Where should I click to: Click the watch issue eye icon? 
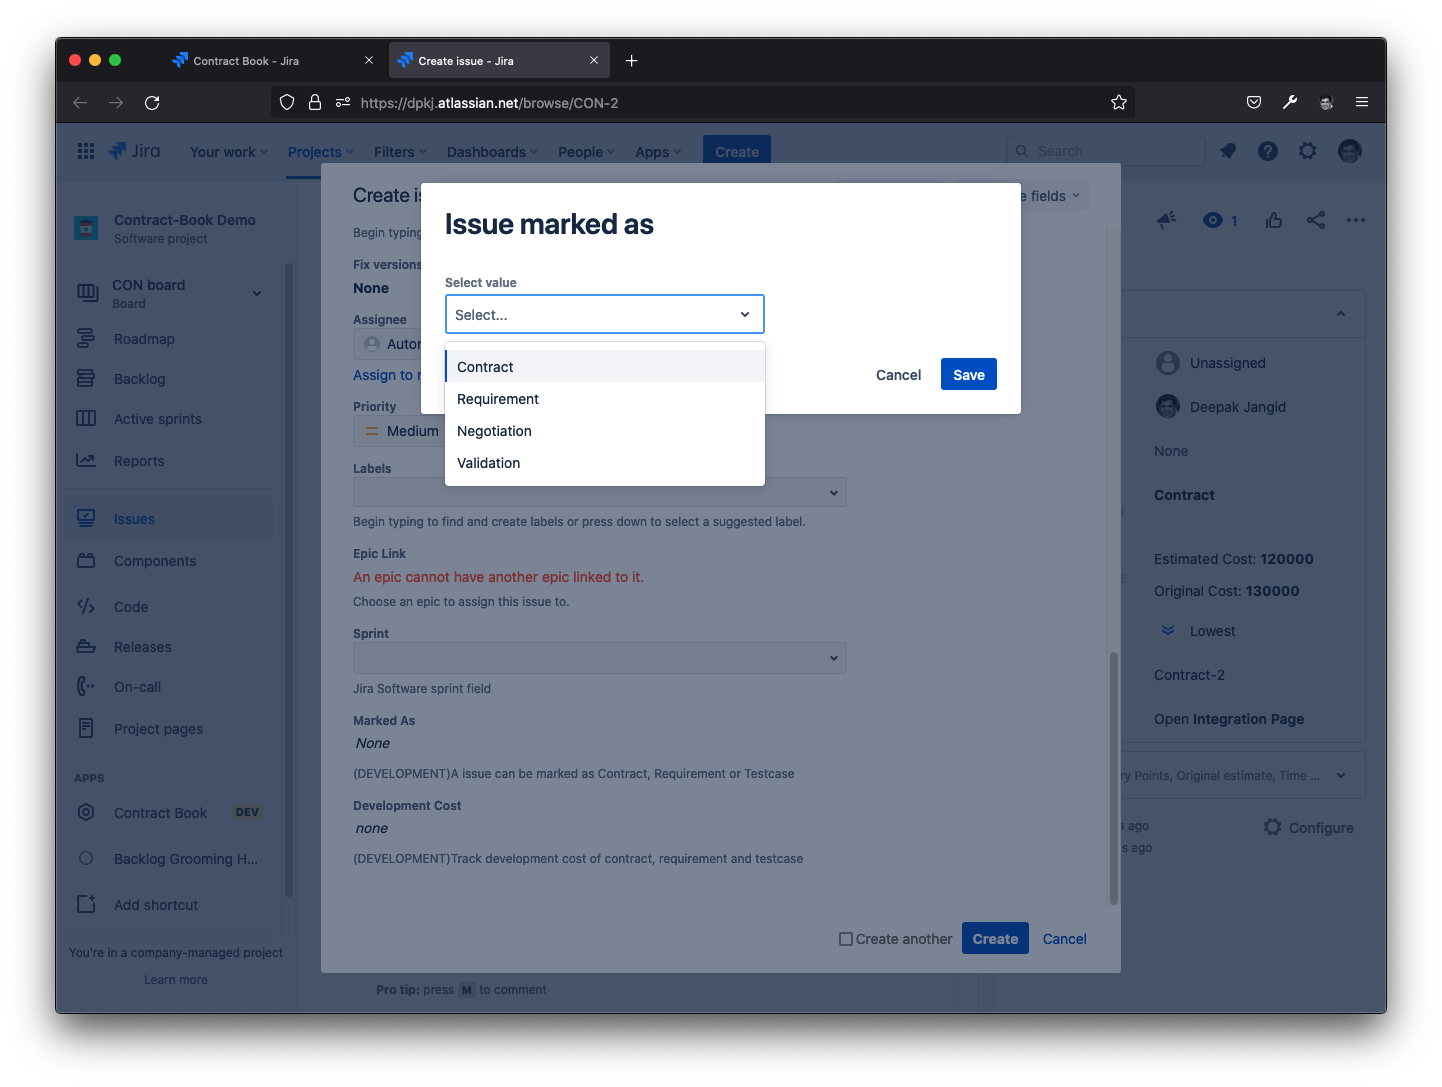coord(1213,220)
